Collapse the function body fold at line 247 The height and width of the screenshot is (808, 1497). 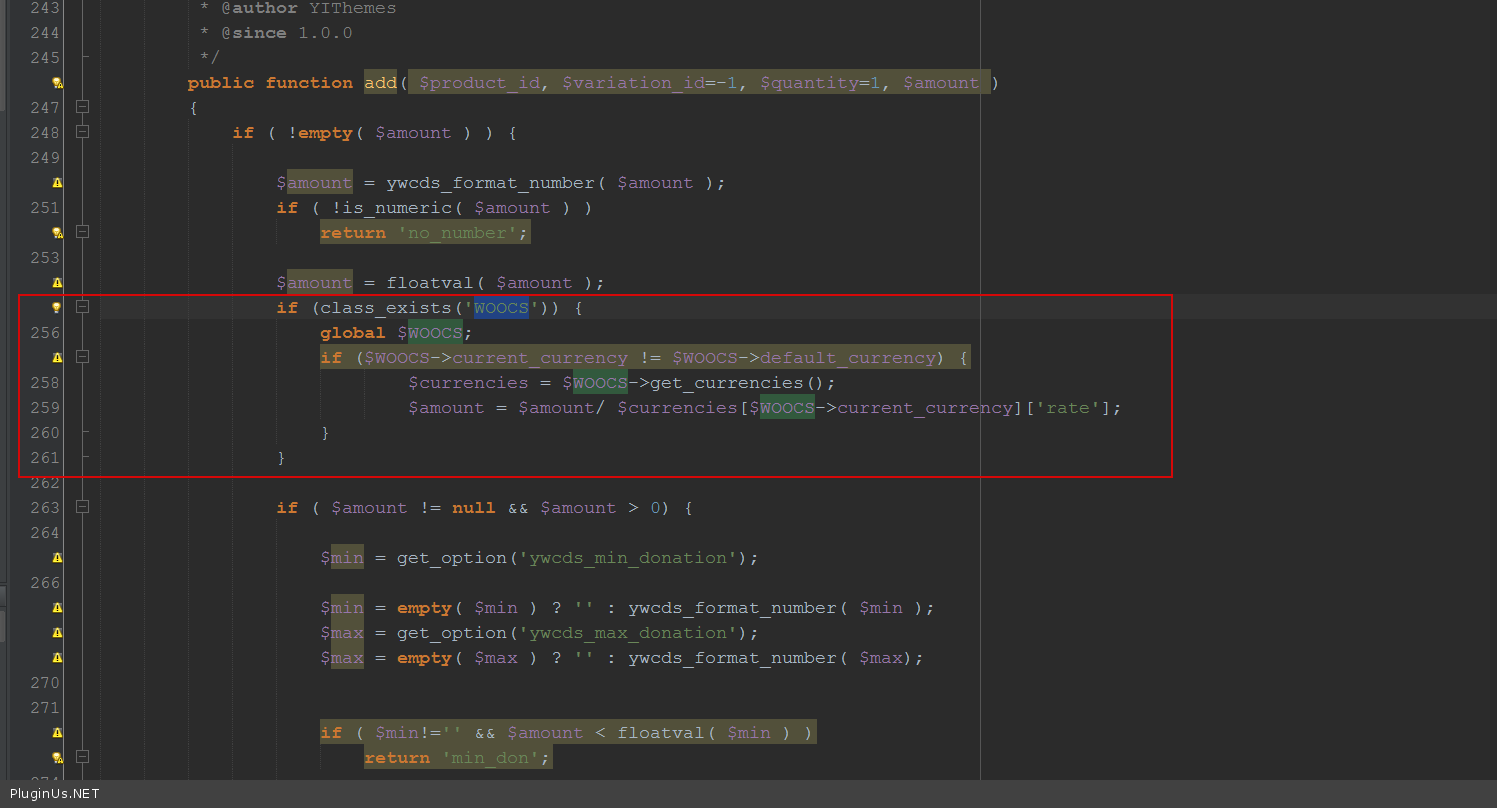tap(83, 107)
